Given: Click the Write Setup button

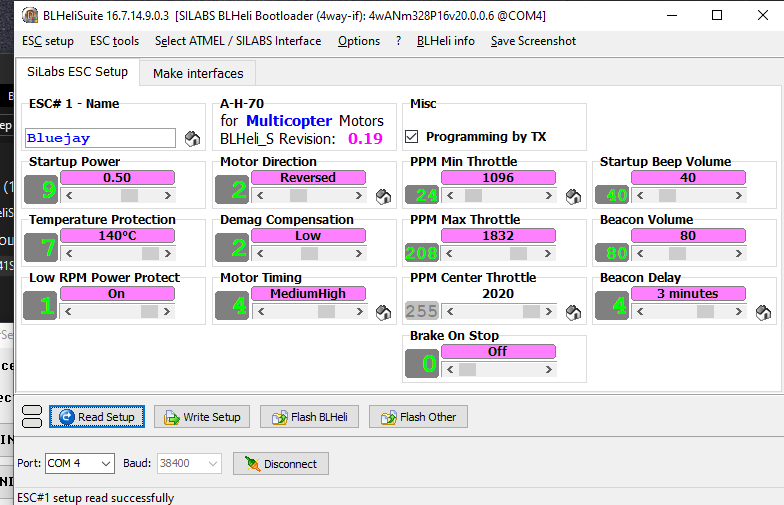Looking at the screenshot, I should (202, 416).
